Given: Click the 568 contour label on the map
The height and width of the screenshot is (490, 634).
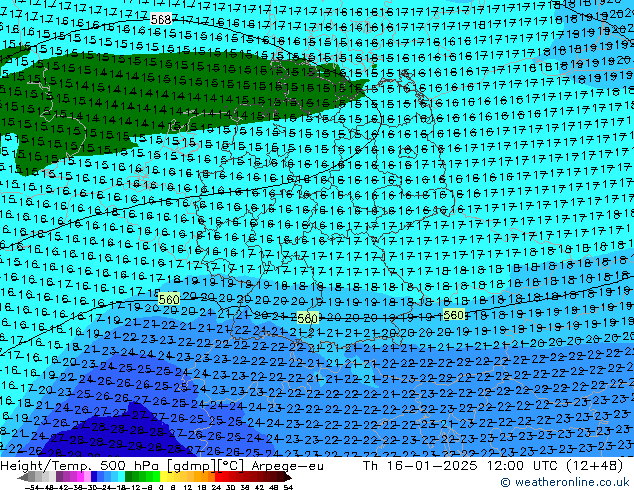Looking at the screenshot, I should tap(161, 19).
